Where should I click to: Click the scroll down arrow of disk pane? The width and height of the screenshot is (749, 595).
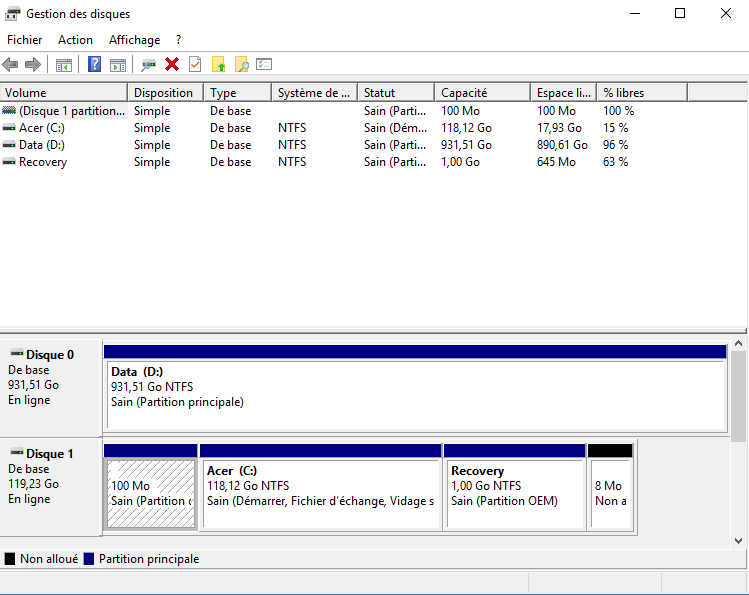738,541
